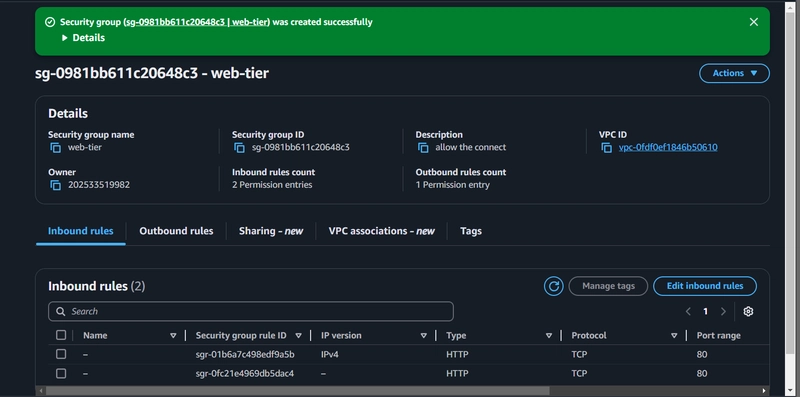This screenshot has width=800, height=397.
Task: Copy the security group ID value
Action: tap(239, 147)
